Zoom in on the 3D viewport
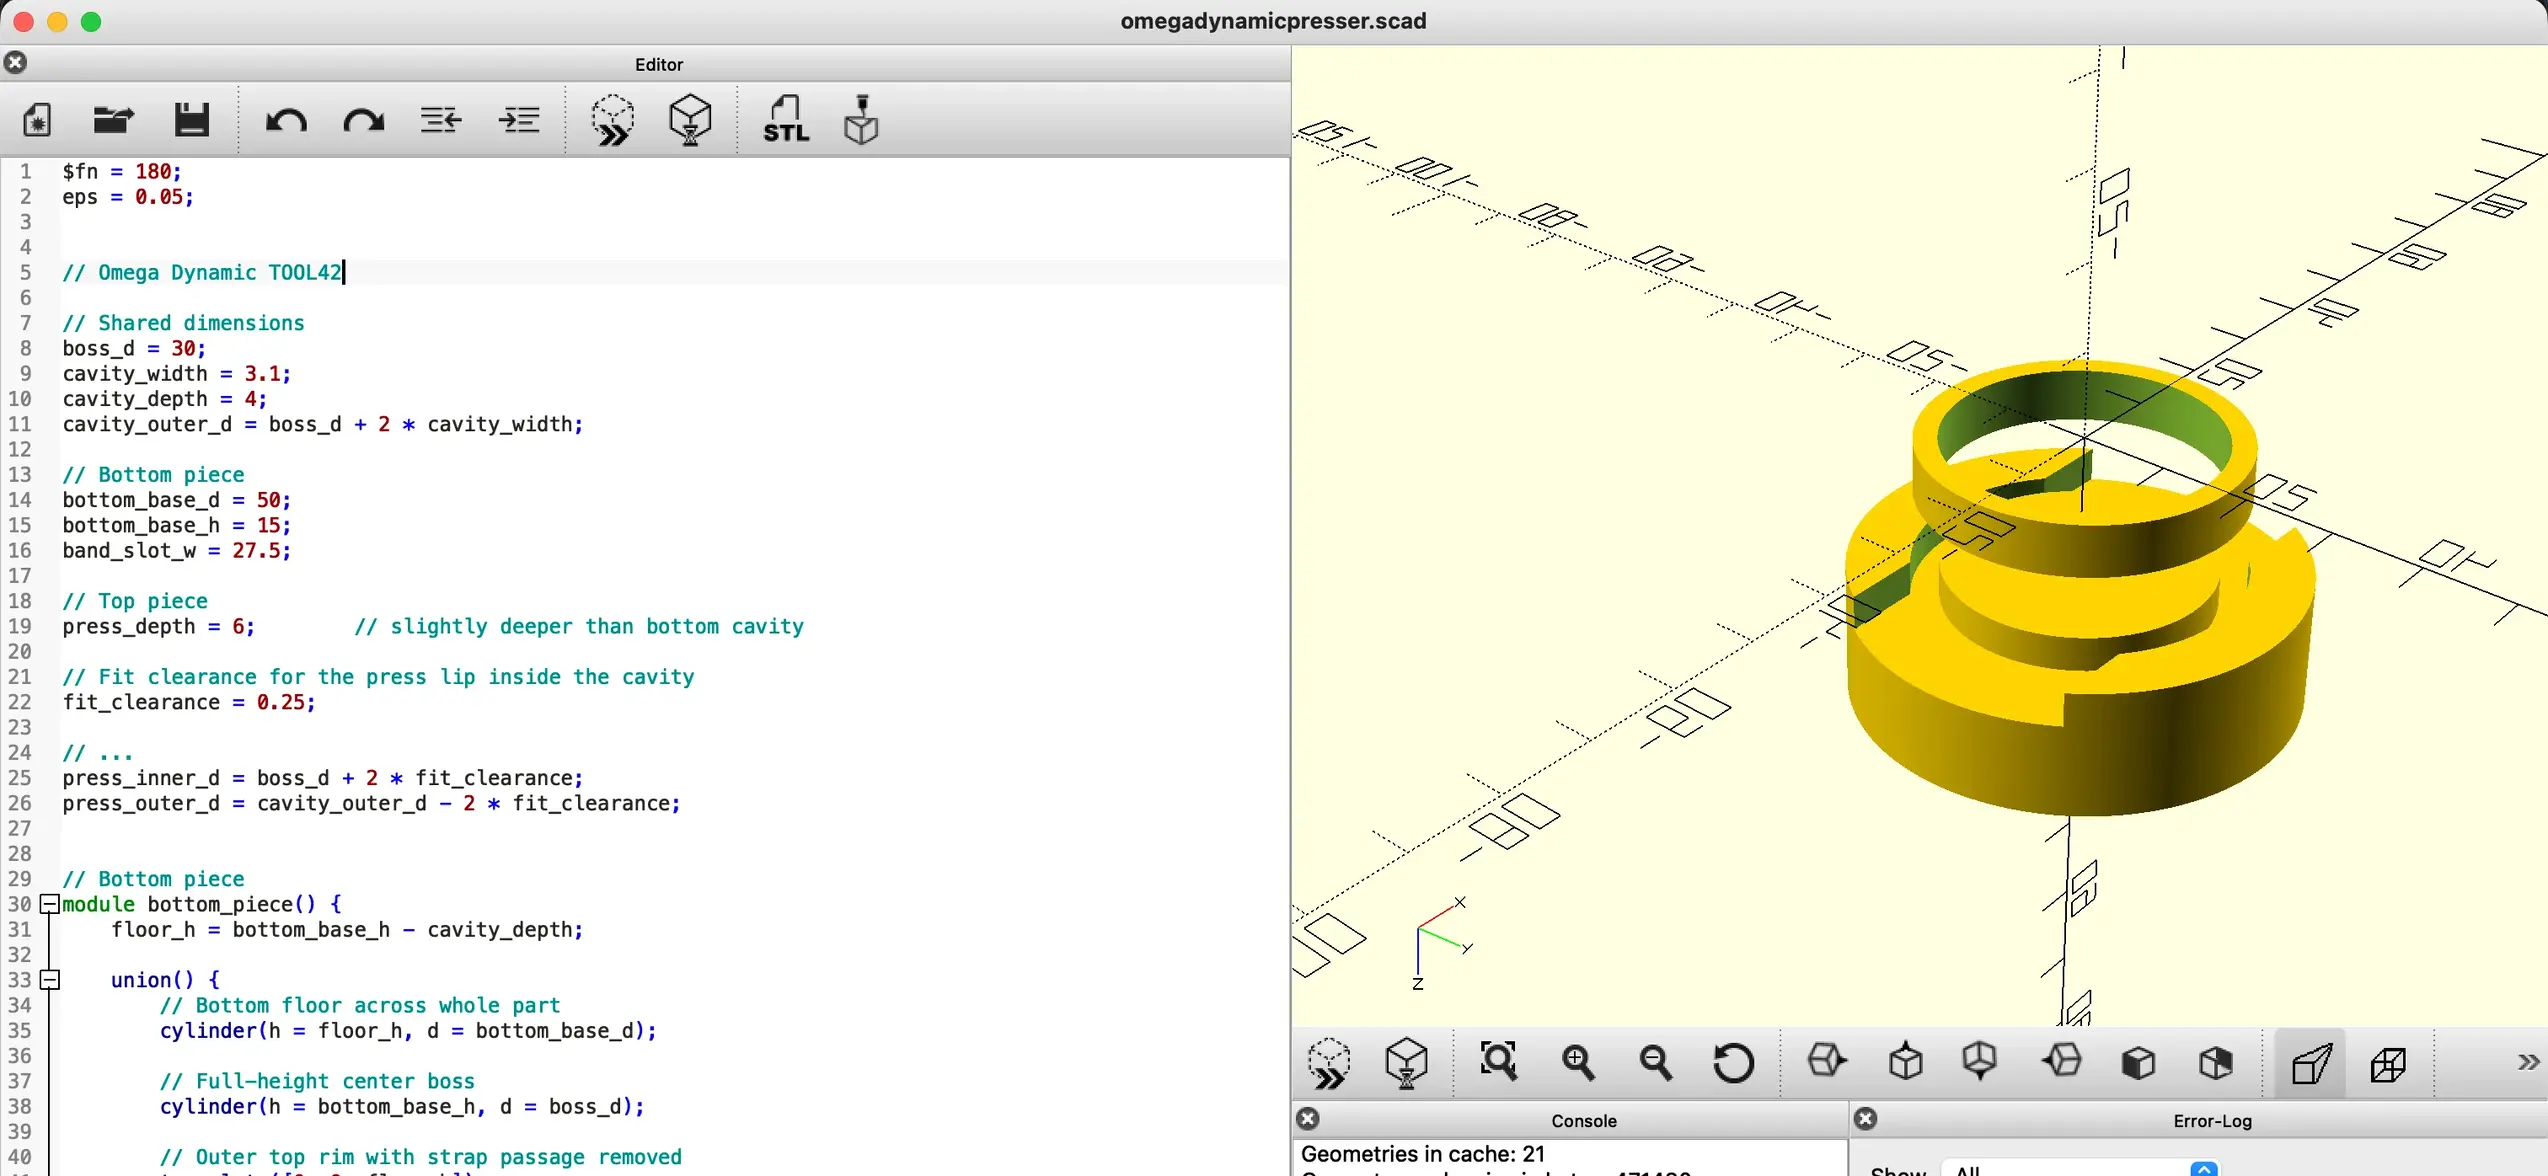2548x1176 pixels. pos(1578,1063)
